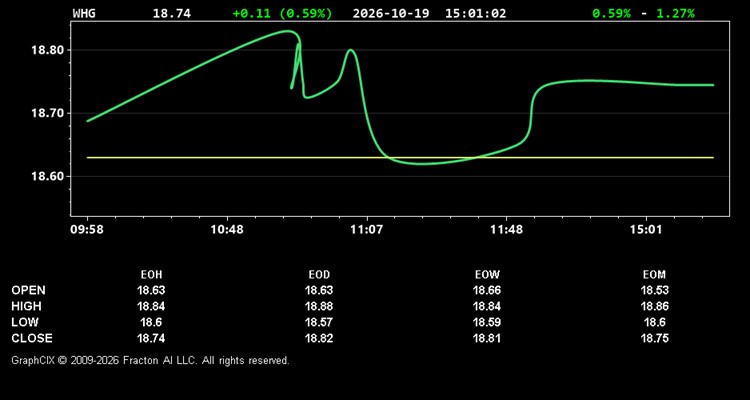Select the current price 18.74 in header

click(x=172, y=13)
